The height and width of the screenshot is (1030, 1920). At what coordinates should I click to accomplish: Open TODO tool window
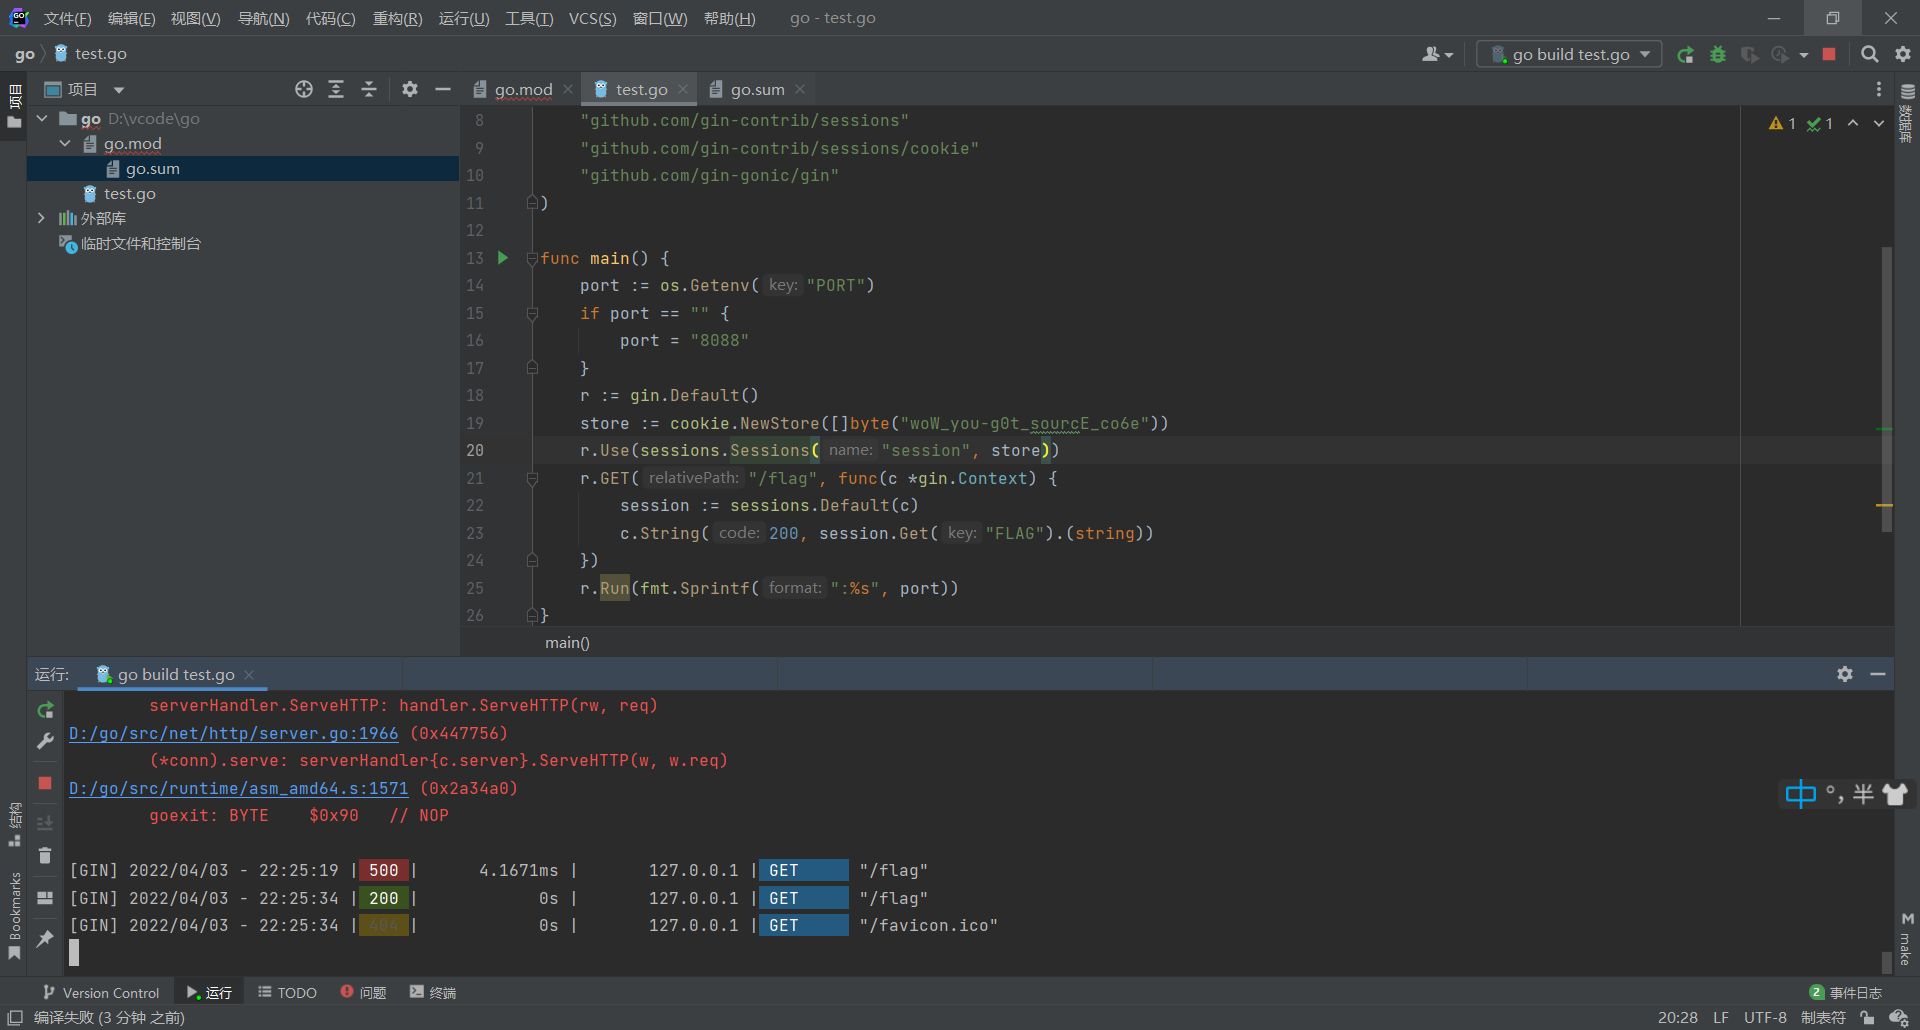pos(288,992)
